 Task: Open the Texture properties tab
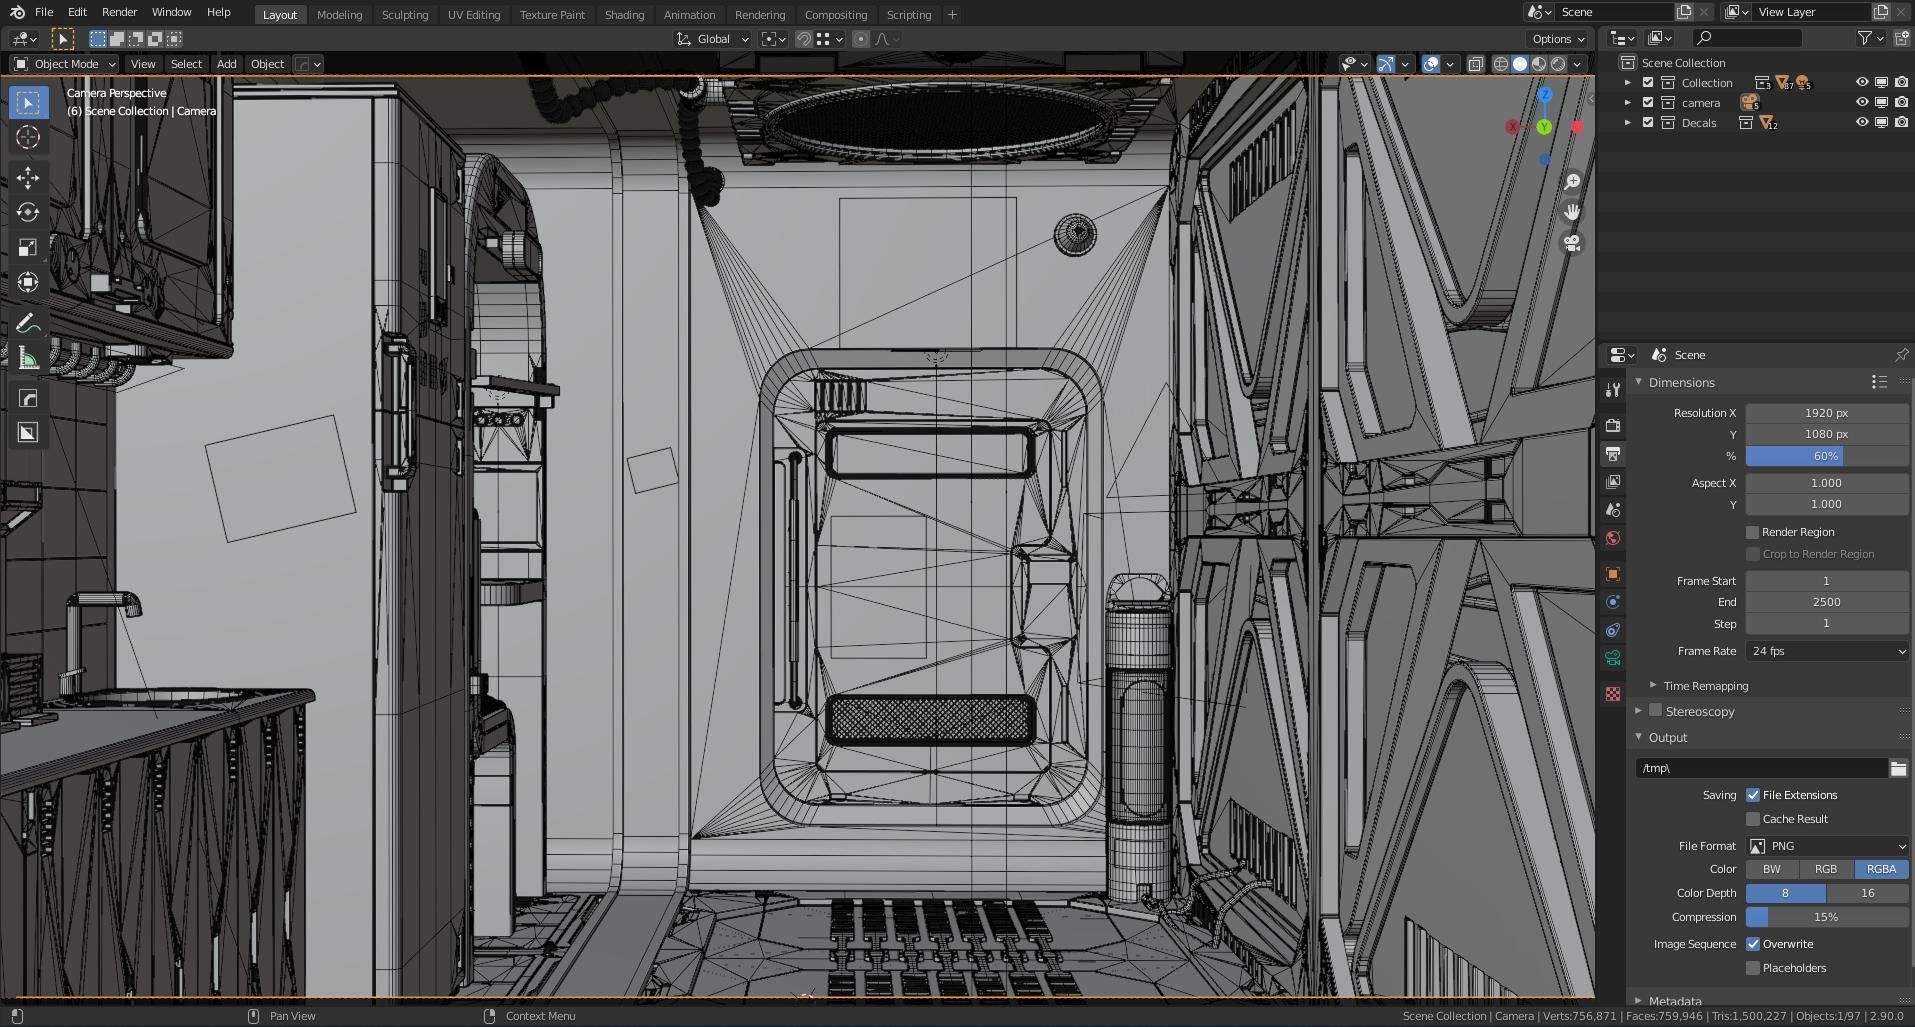(x=1612, y=694)
